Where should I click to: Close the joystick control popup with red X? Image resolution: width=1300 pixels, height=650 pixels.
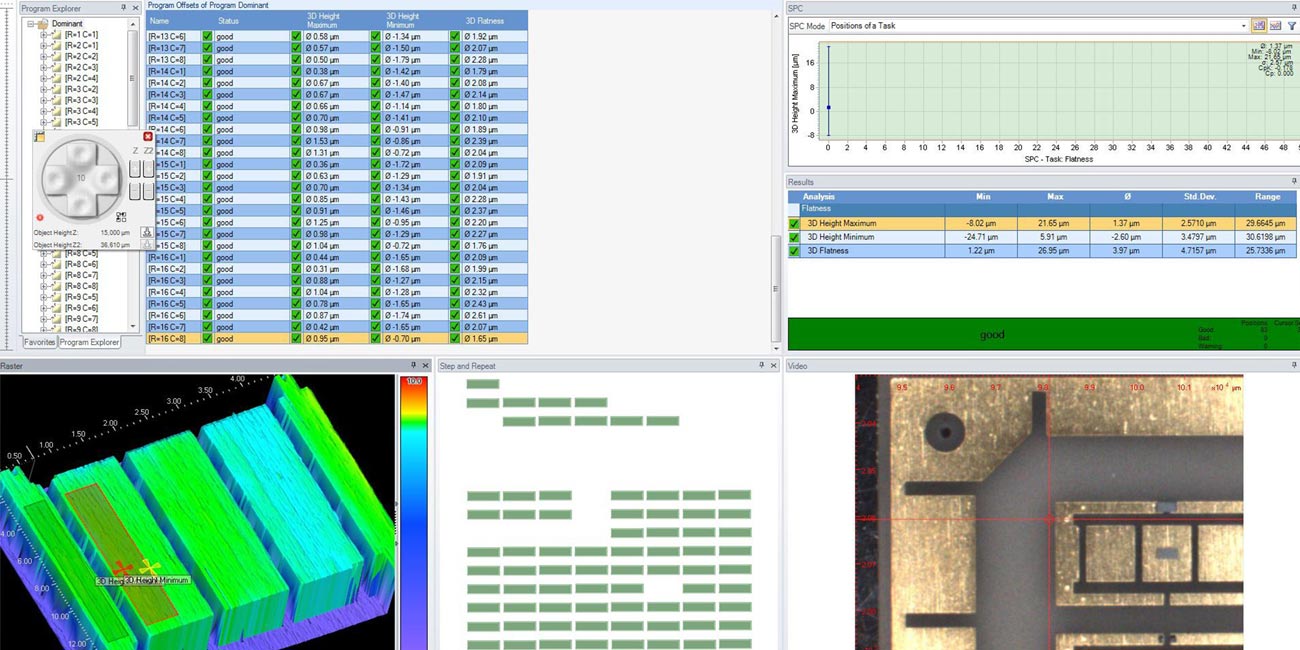[148, 137]
